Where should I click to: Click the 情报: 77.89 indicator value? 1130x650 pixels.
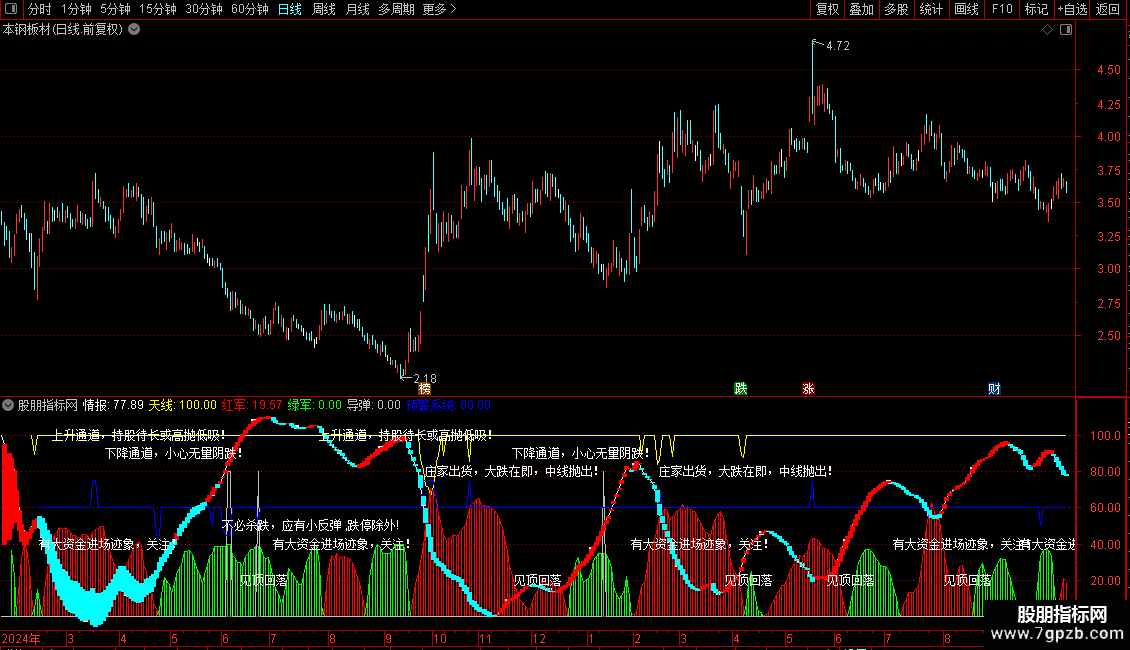pyautogui.click(x=113, y=405)
